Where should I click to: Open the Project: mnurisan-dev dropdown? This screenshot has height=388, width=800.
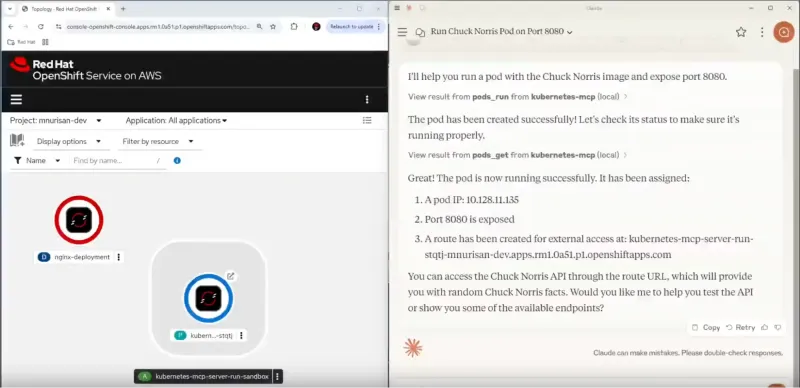(x=56, y=120)
